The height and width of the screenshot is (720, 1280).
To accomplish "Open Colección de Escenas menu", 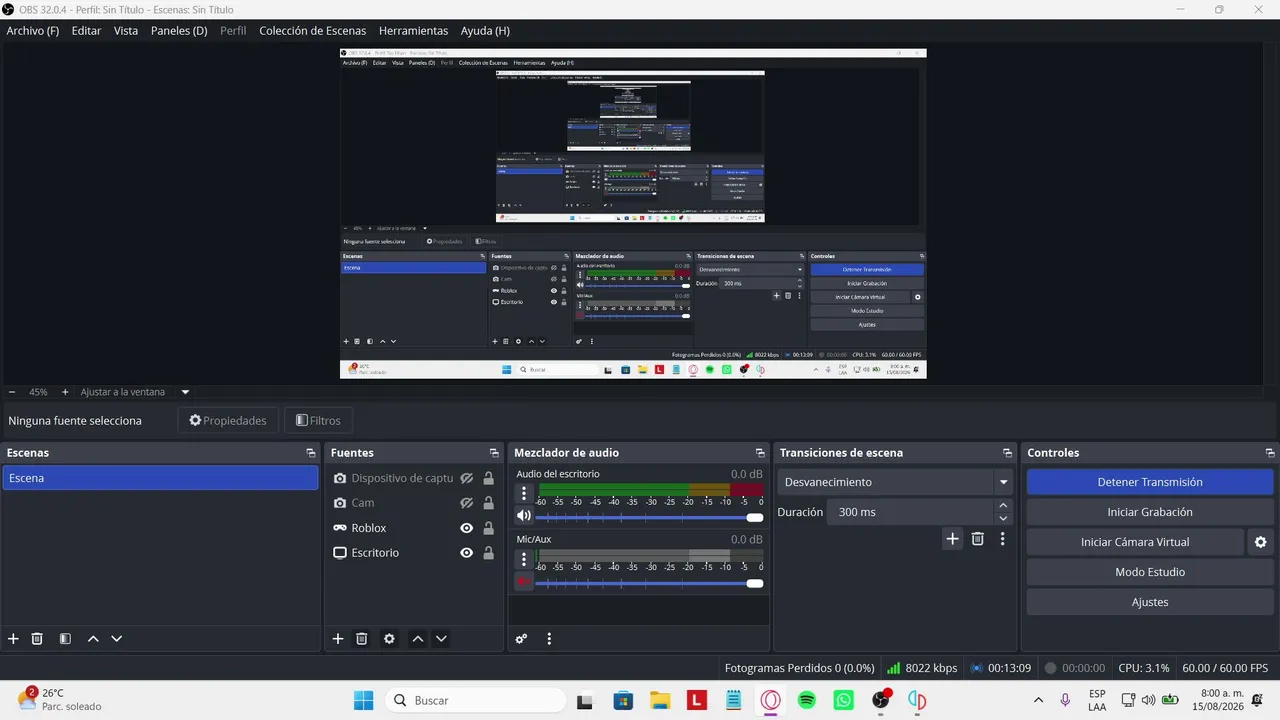I will pos(312,31).
